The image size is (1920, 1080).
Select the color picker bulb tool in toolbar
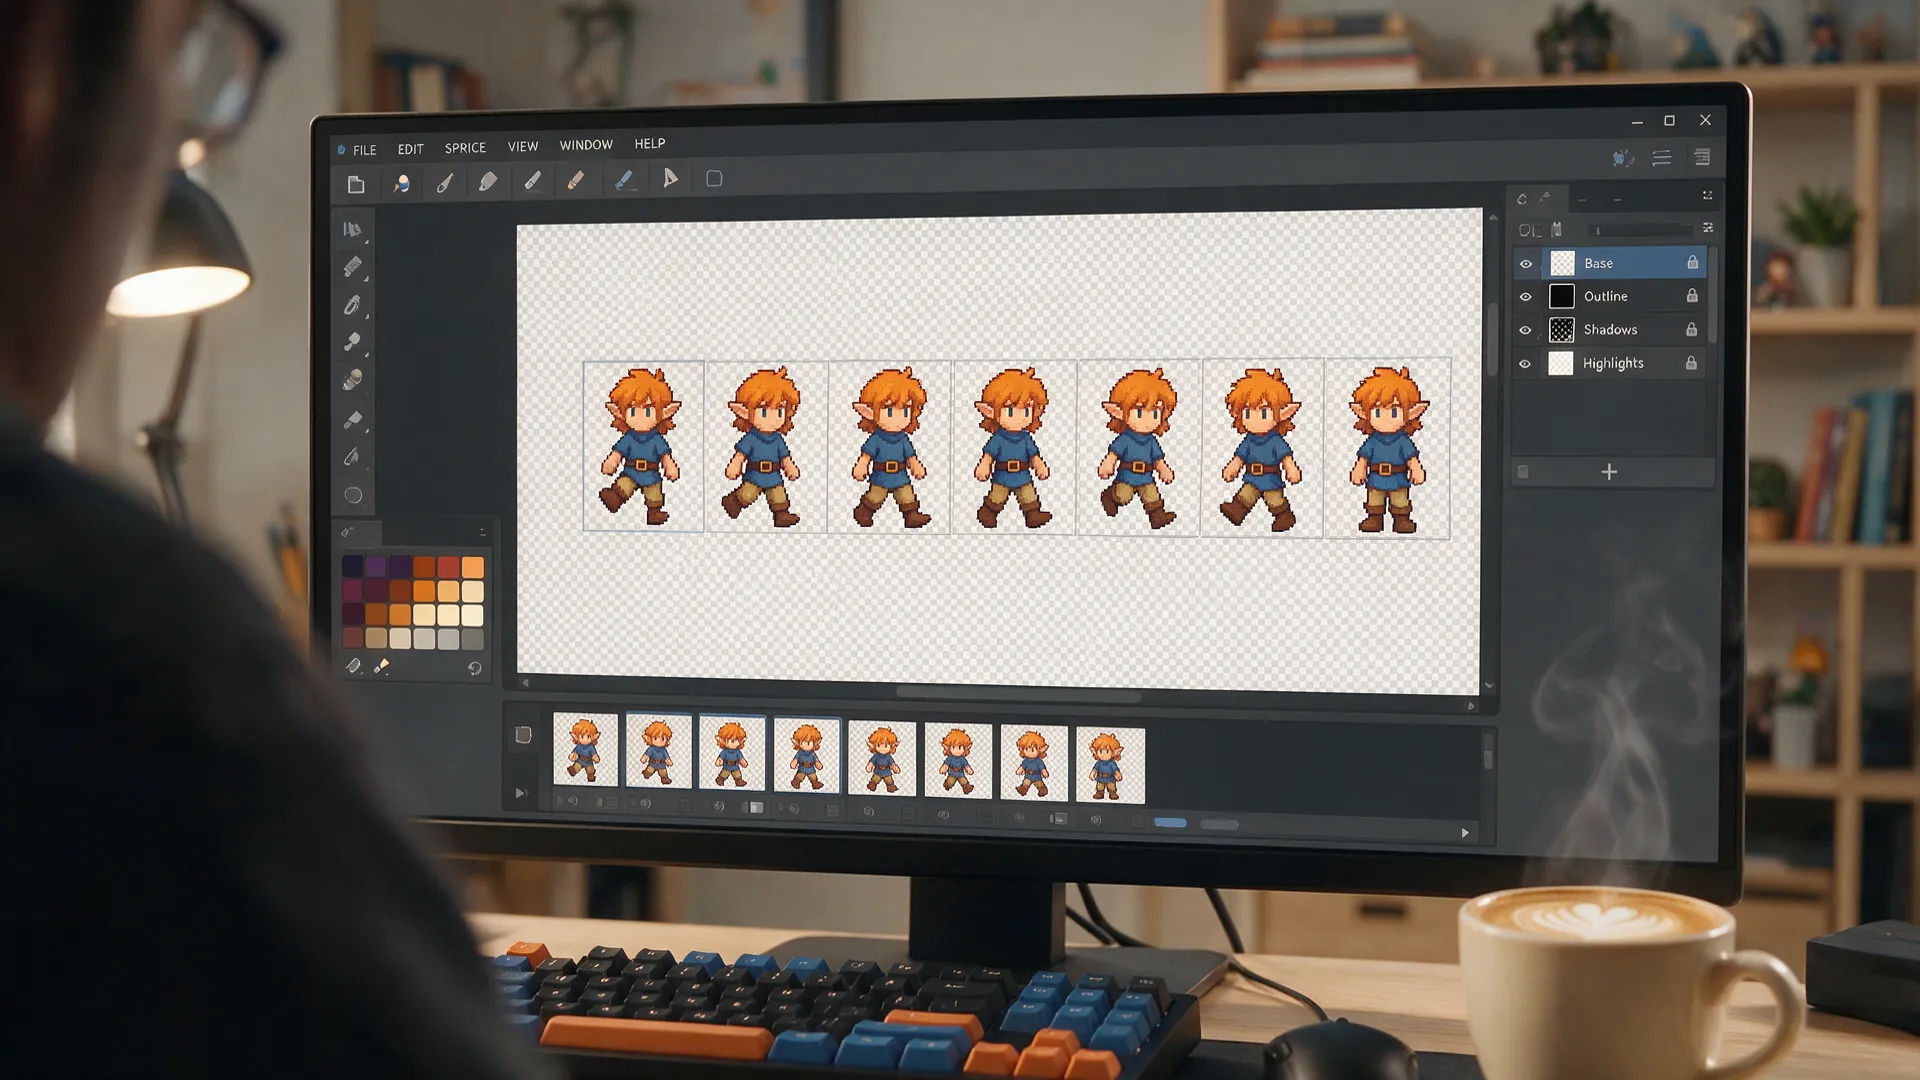(x=401, y=183)
